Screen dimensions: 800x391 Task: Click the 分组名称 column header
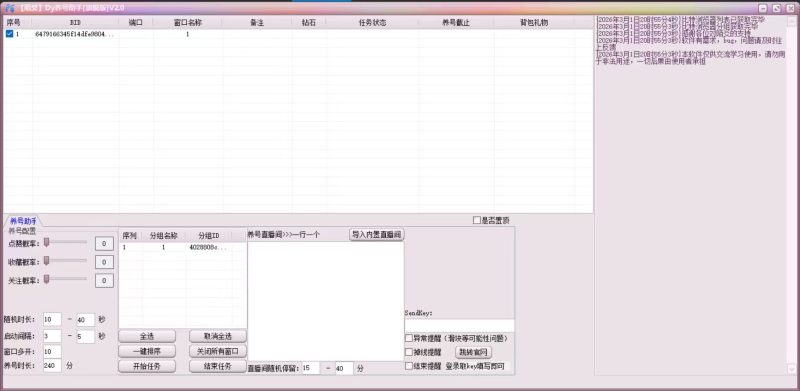163,236
